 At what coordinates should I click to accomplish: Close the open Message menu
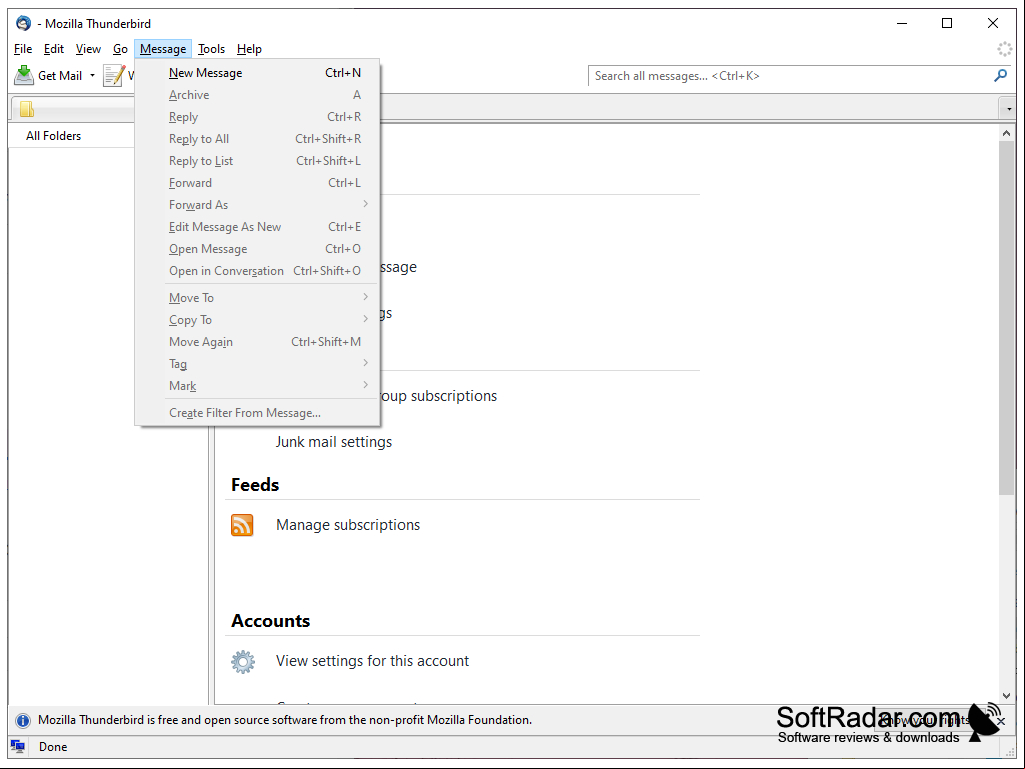coord(163,49)
